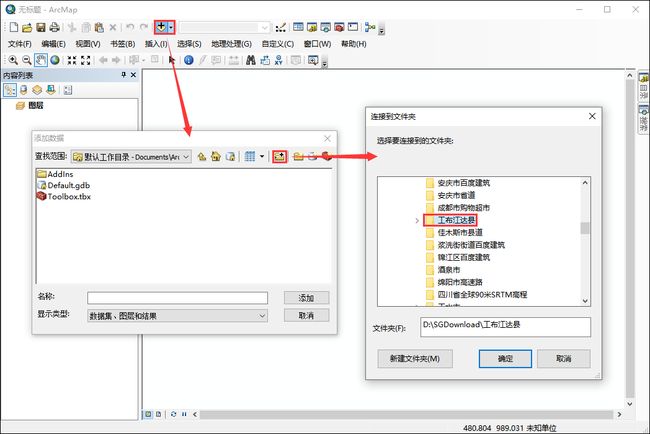
Task: Open the view style dropdown arrow
Action: (x=262, y=156)
